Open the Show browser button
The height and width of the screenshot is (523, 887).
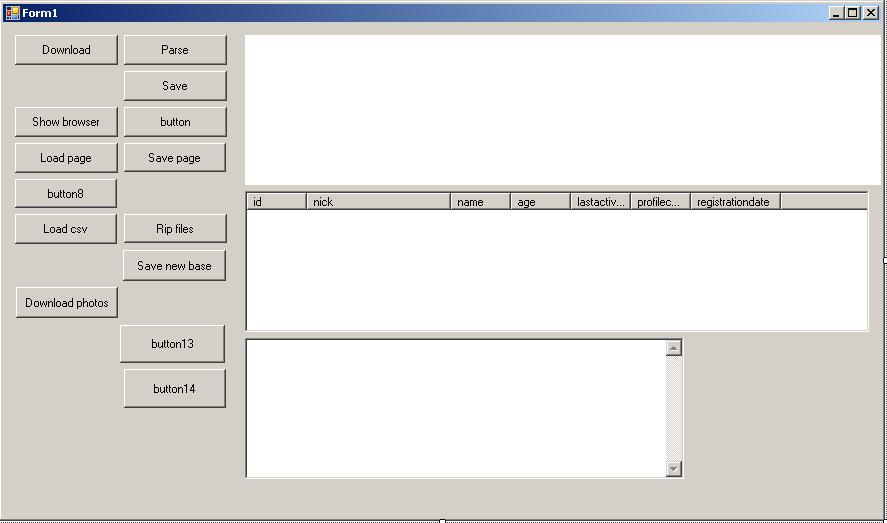pos(66,122)
